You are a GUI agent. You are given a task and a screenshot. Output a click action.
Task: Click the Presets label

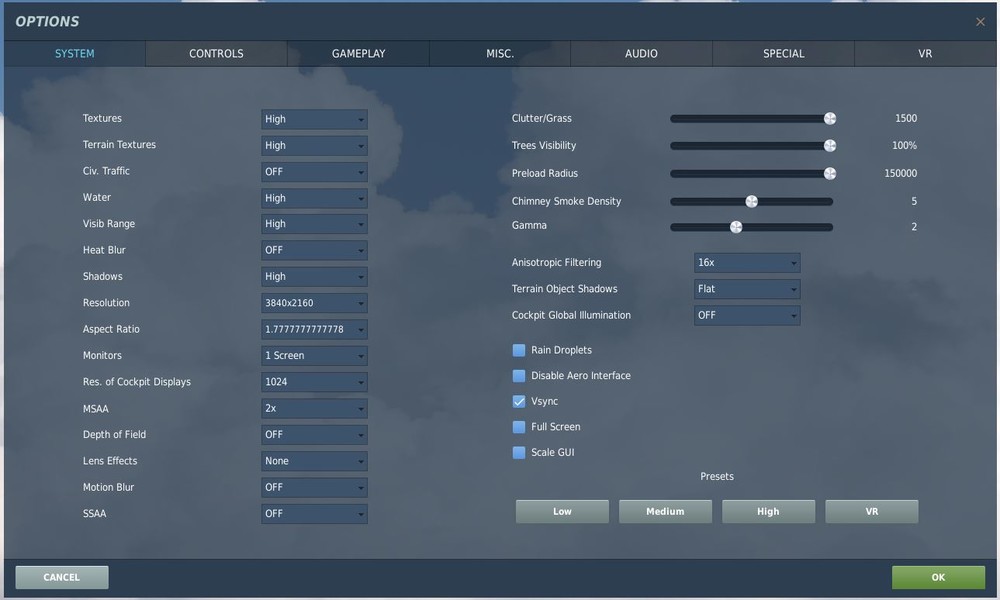[717, 476]
